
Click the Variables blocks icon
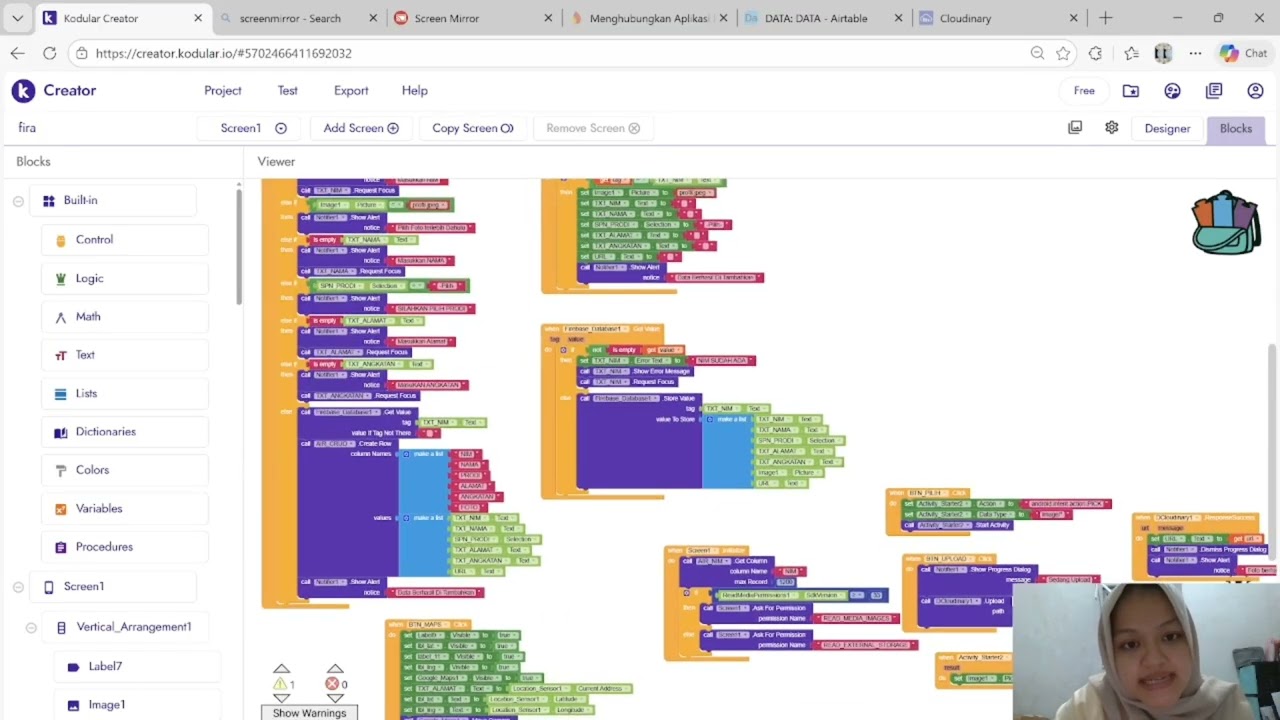tap(61, 509)
